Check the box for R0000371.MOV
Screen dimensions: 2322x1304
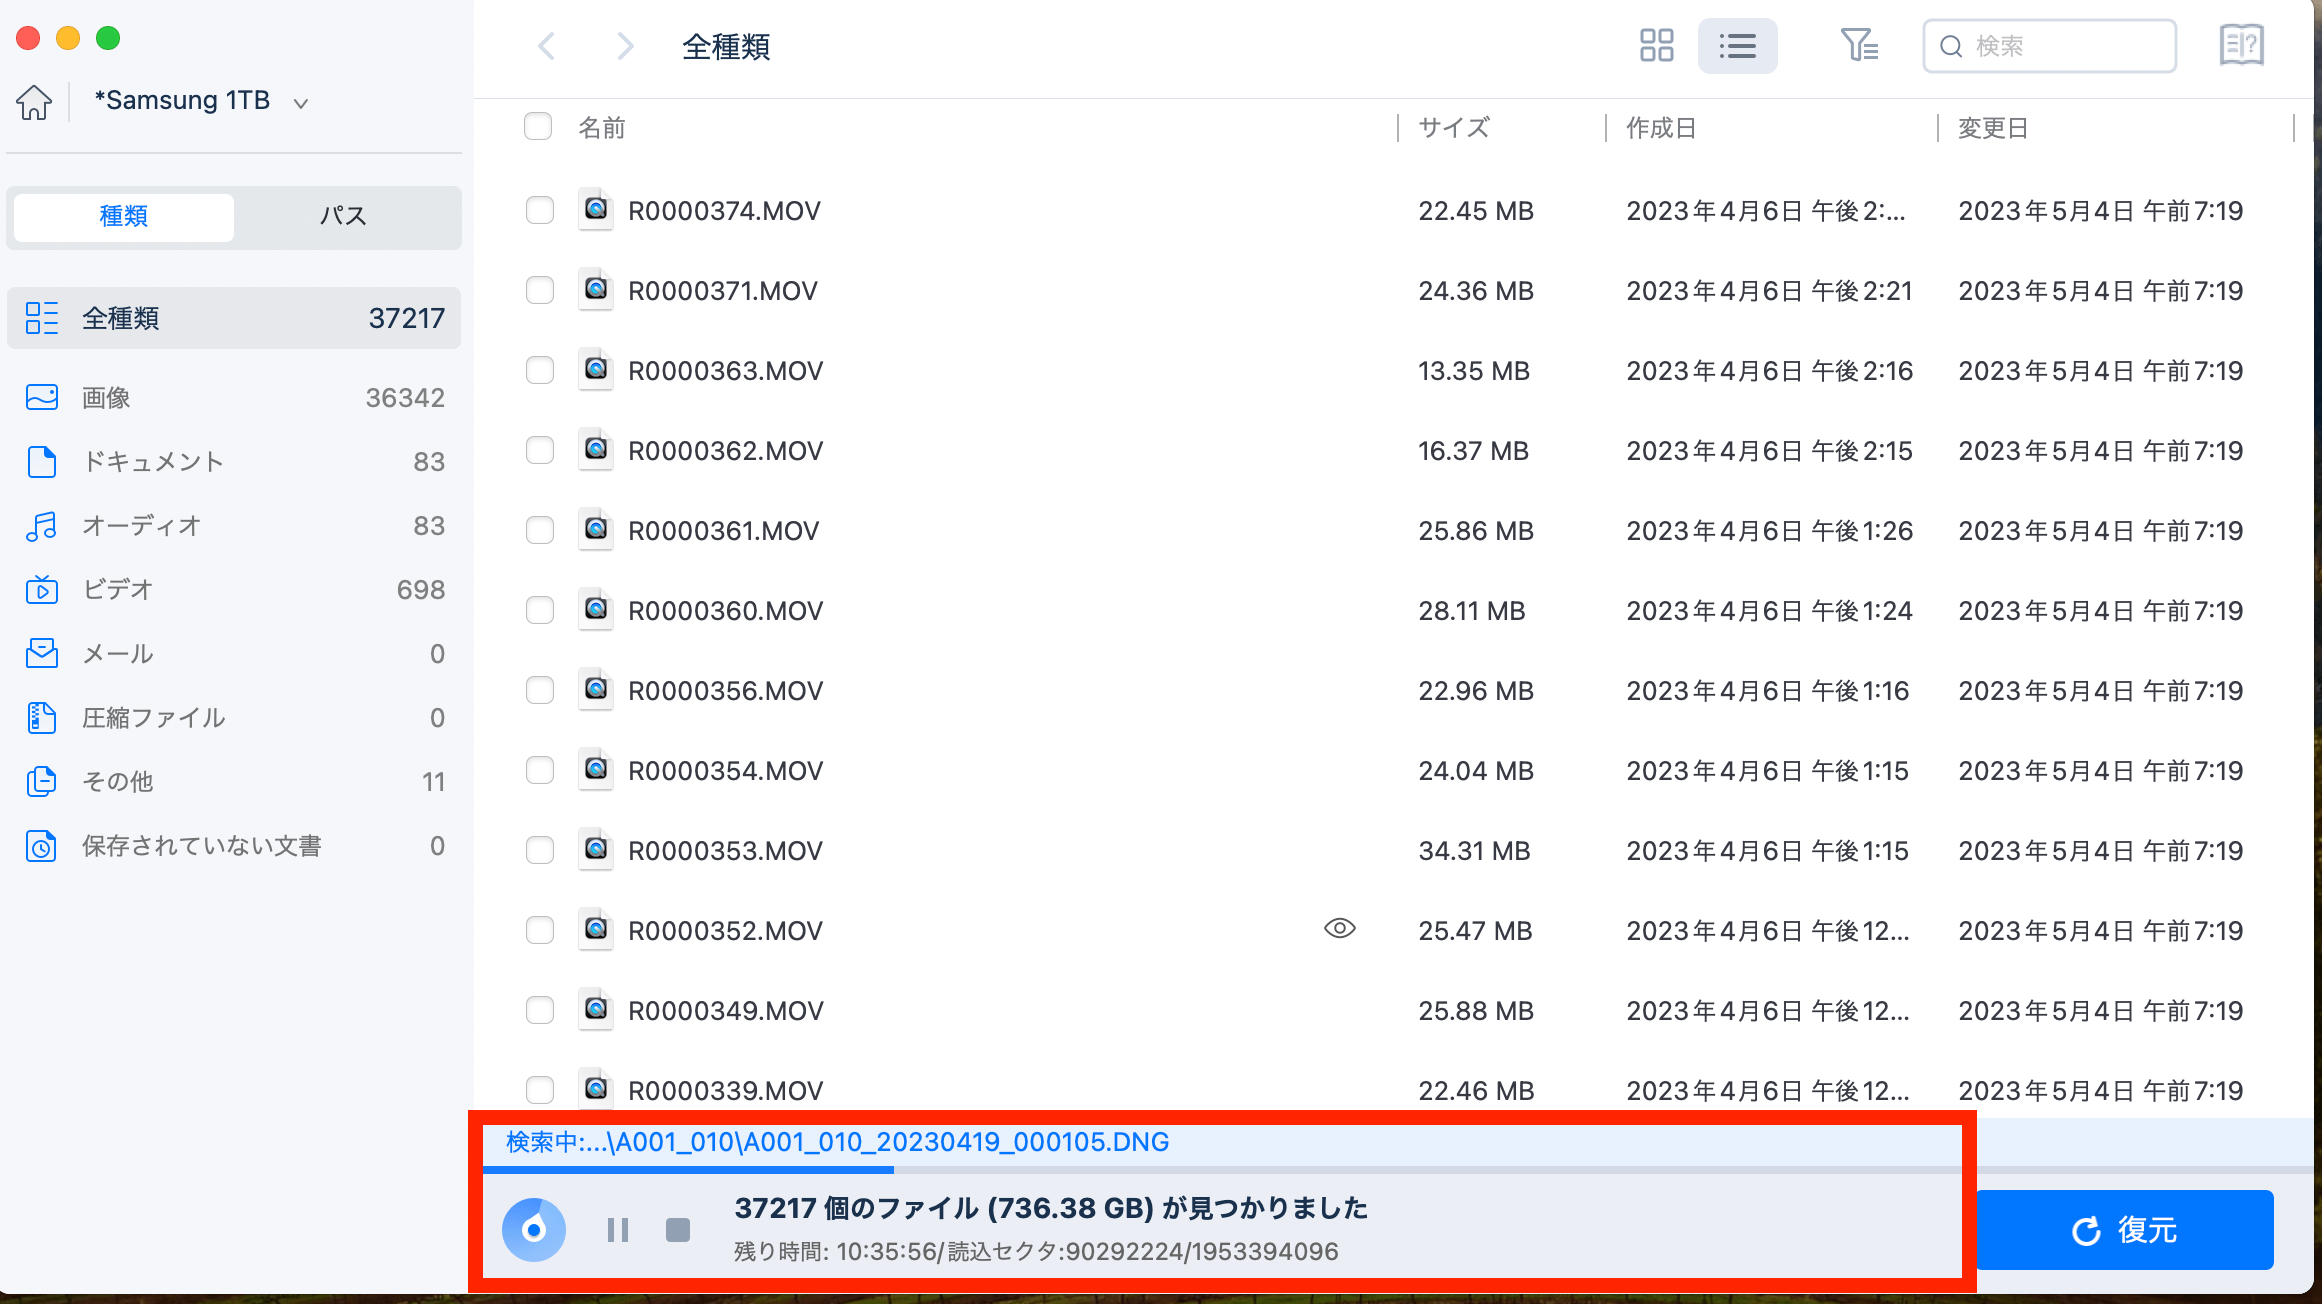(x=540, y=290)
